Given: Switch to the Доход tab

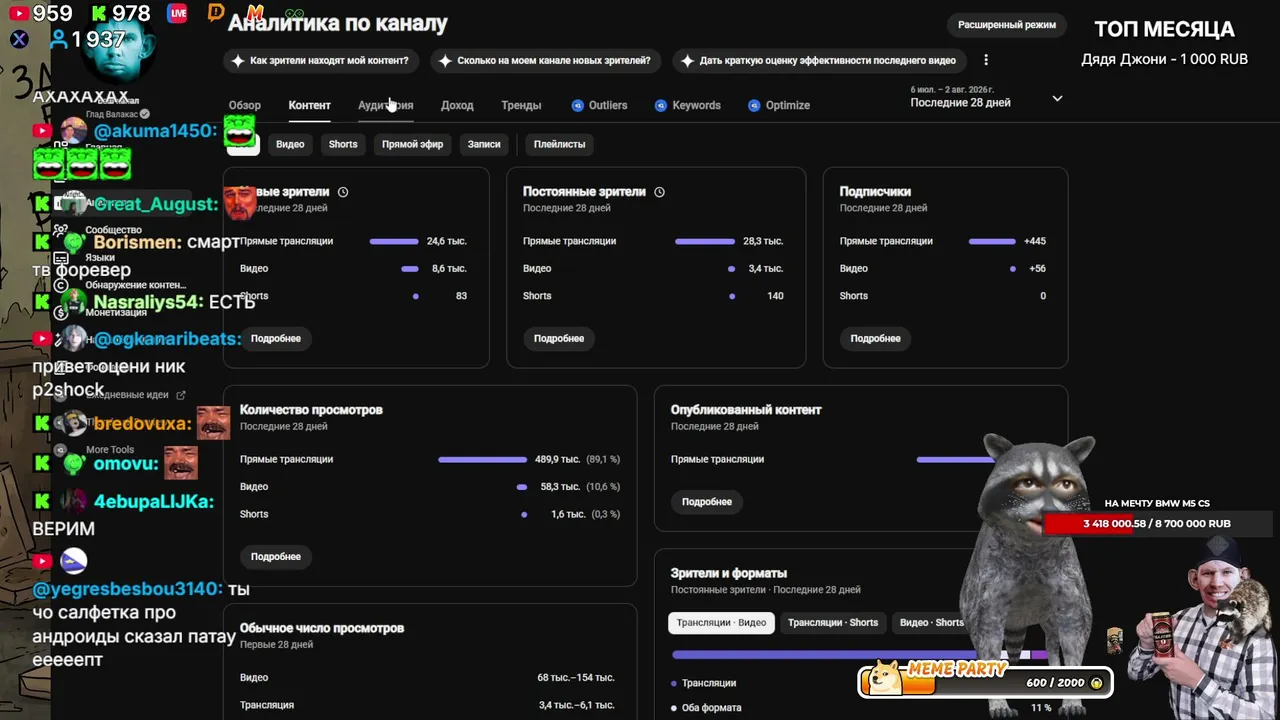Looking at the screenshot, I should 457,105.
